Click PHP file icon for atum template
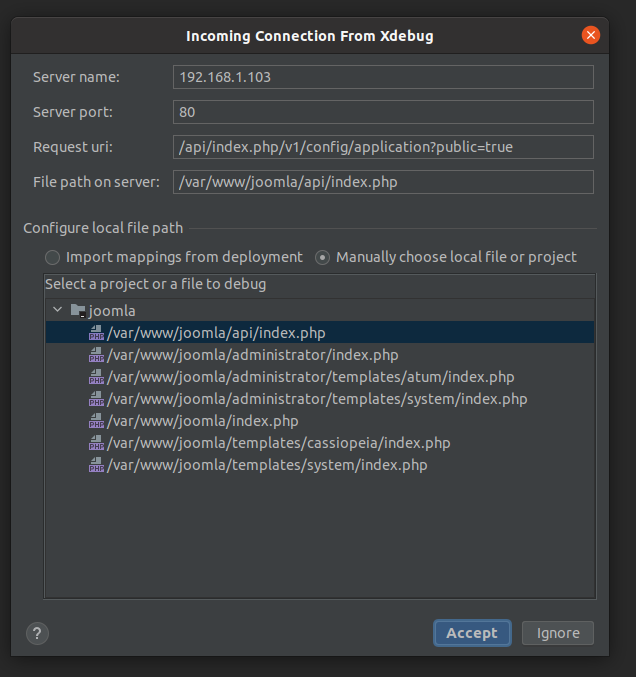This screenshot has height=677, width=636. (x=97, y=377)
